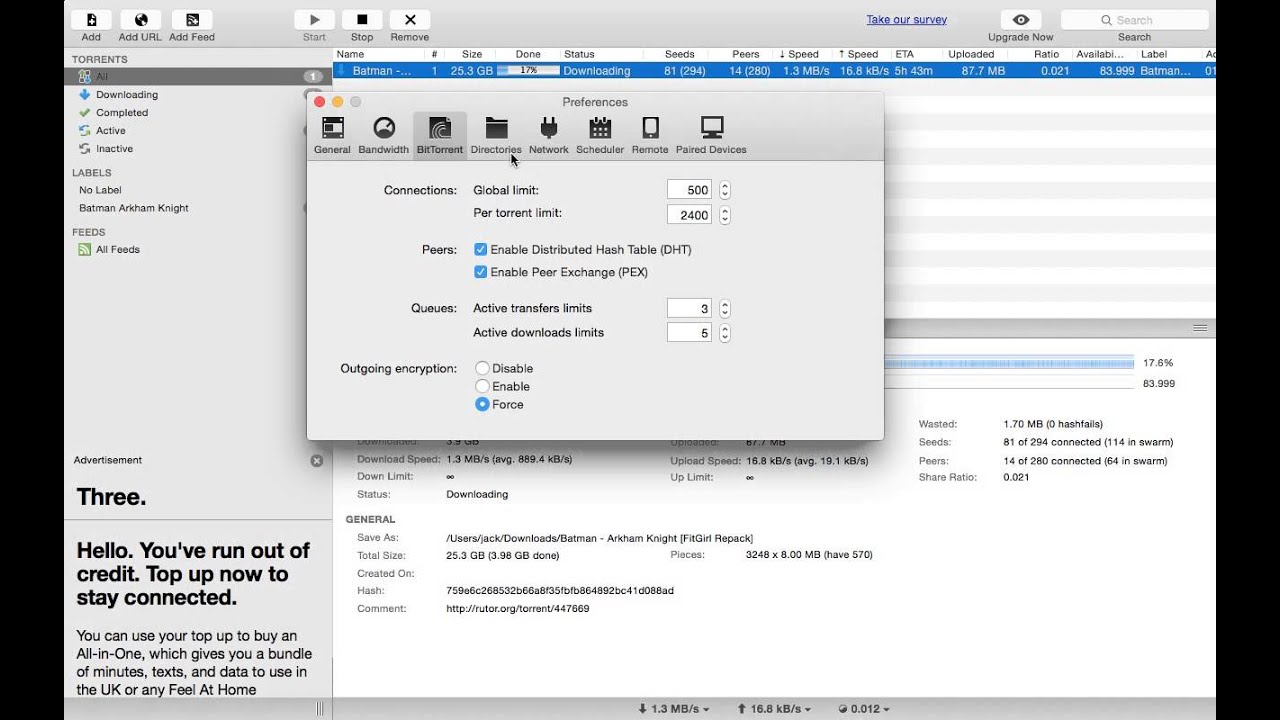Screen dimensions: 1280x720
Task: Click the Start play icon
Action: tap(315, 19)
